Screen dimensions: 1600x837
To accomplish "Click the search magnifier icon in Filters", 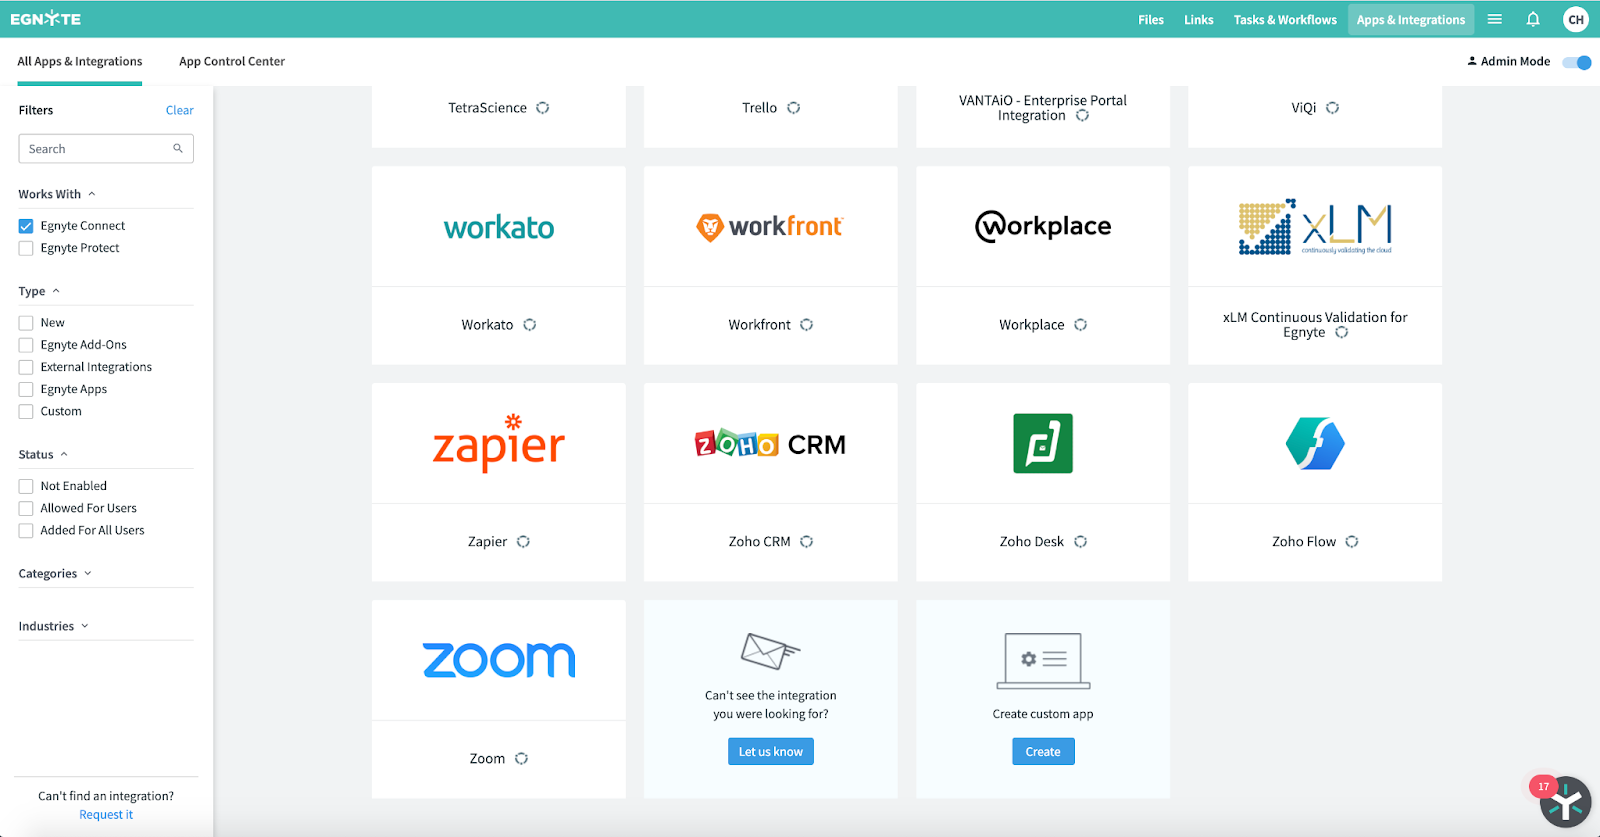I will [178, 149].
